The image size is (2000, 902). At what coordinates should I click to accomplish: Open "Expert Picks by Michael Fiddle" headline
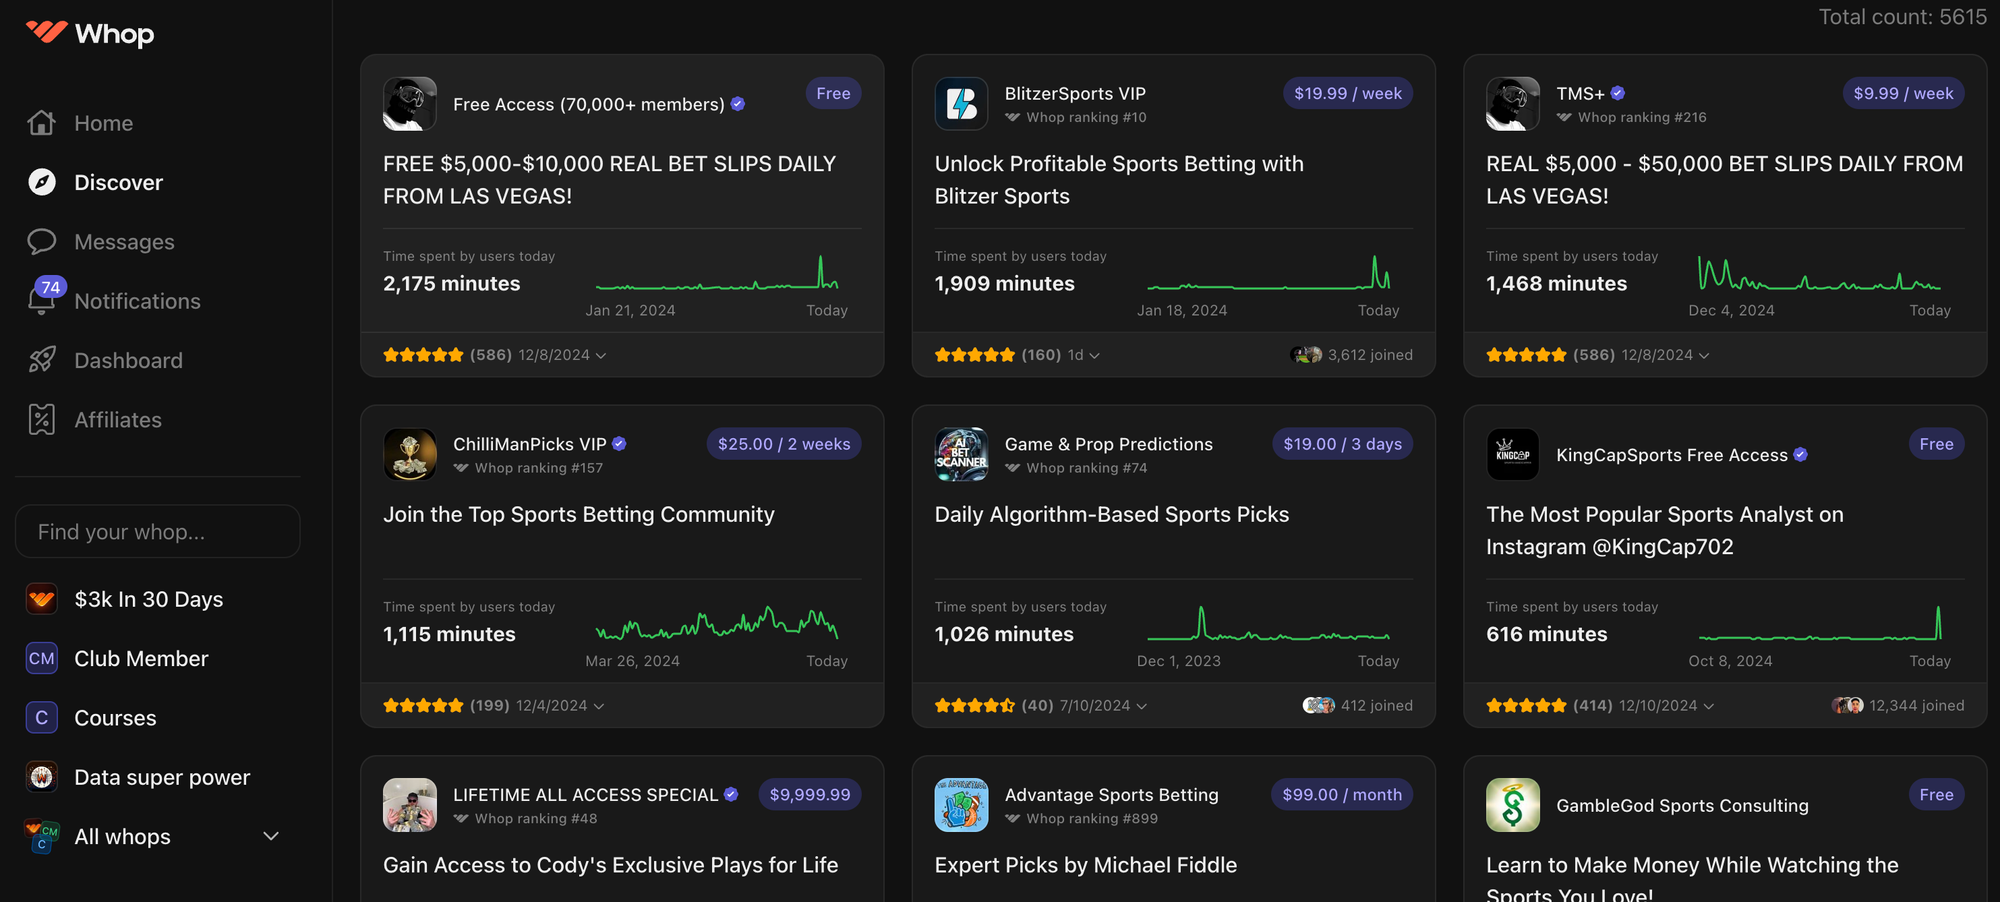[x=1086, y=865]
